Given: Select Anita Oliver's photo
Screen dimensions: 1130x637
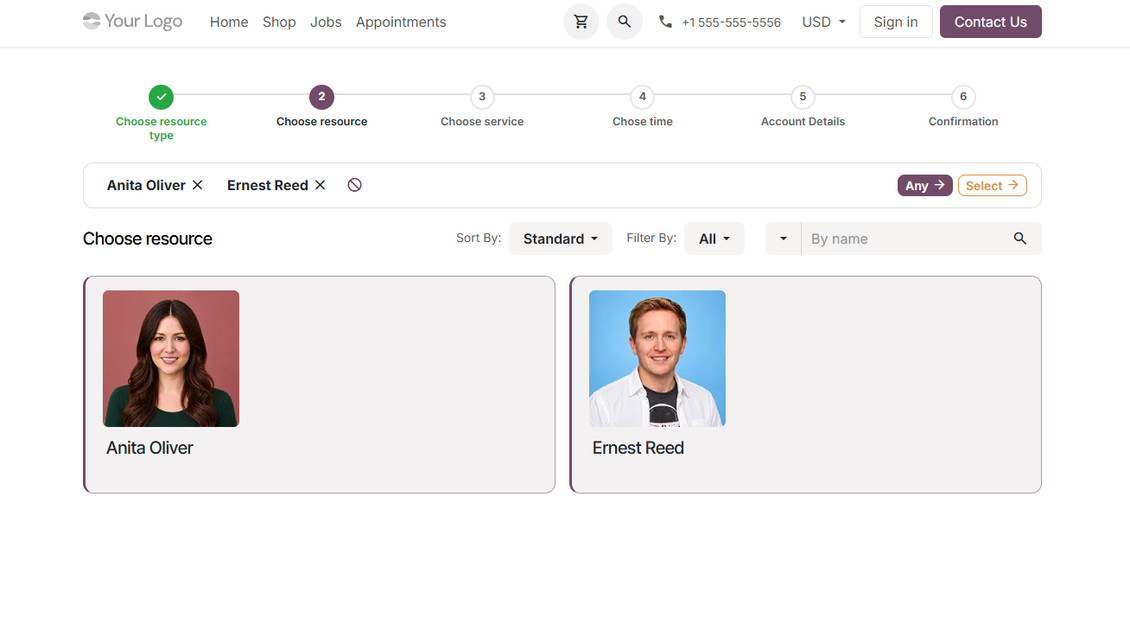Looking at the screenshot, I should click(x=171, y=358).
